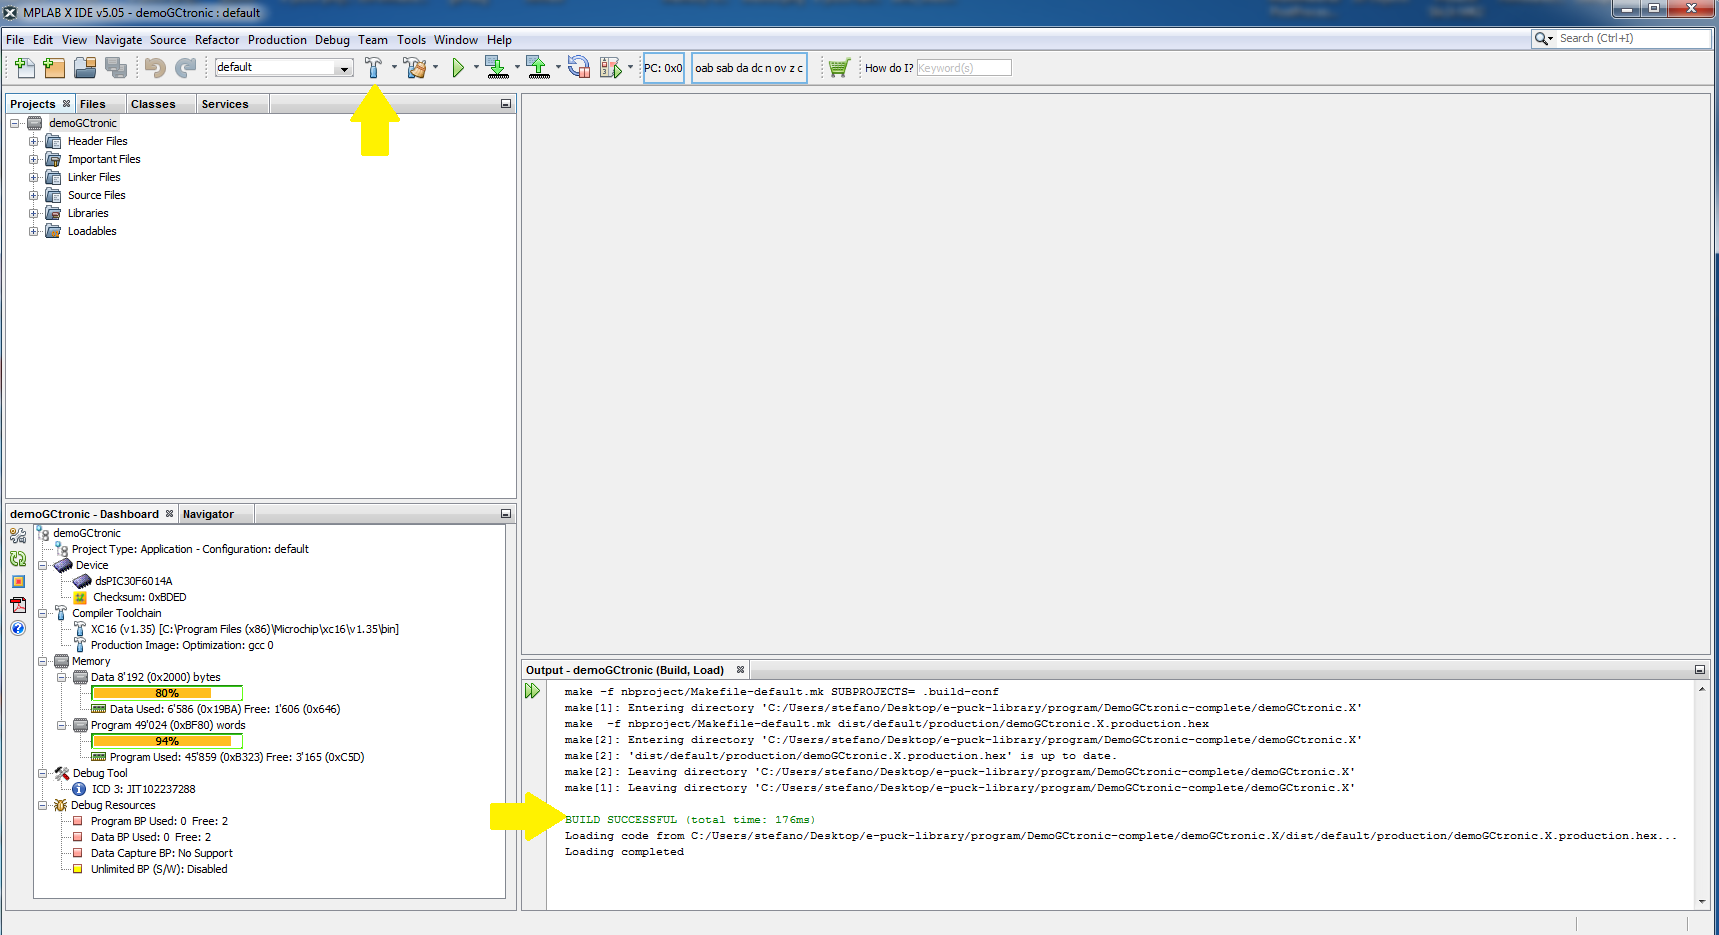Expand the Source Files tree node
Image resolution: width=1719 pixels, height=935 pixels.
point(34,195)
